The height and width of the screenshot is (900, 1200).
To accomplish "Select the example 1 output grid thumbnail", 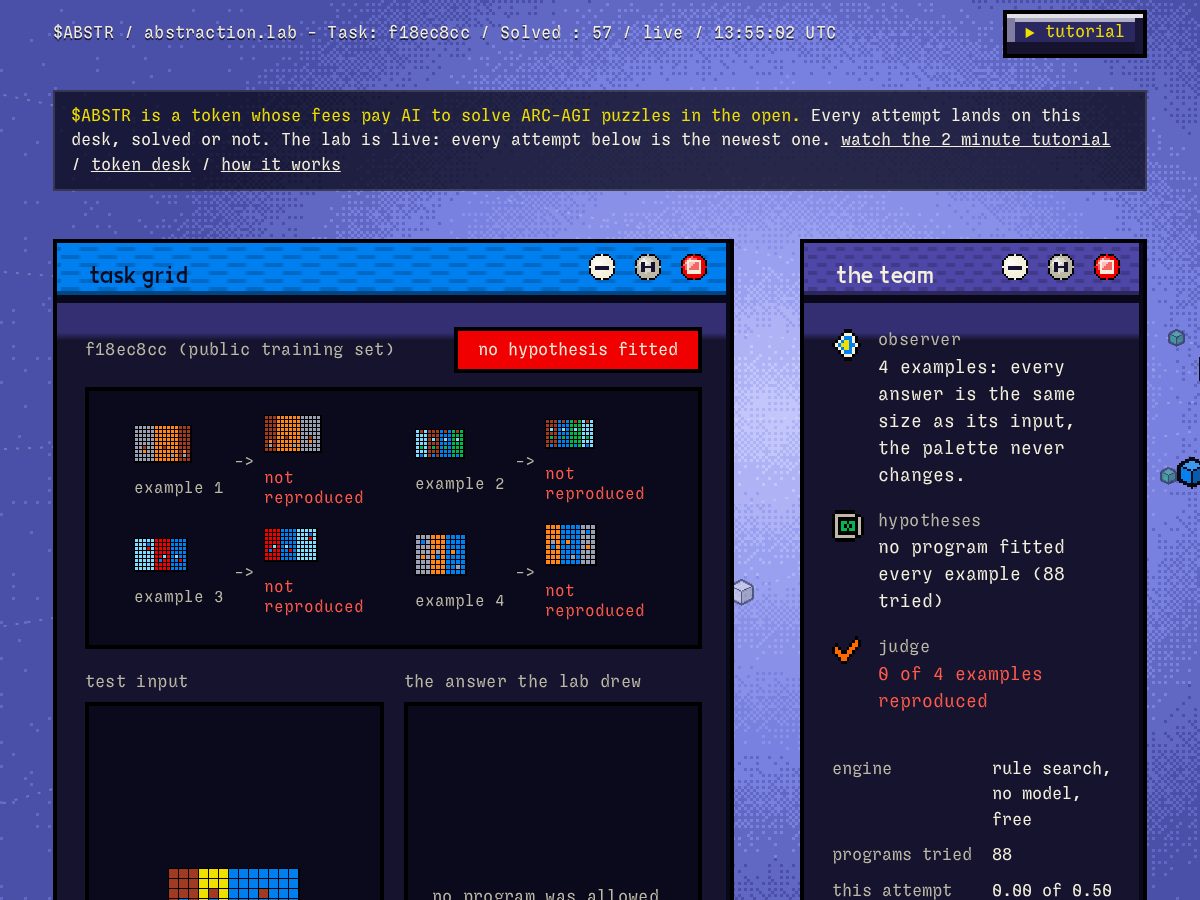I will 293,434.
